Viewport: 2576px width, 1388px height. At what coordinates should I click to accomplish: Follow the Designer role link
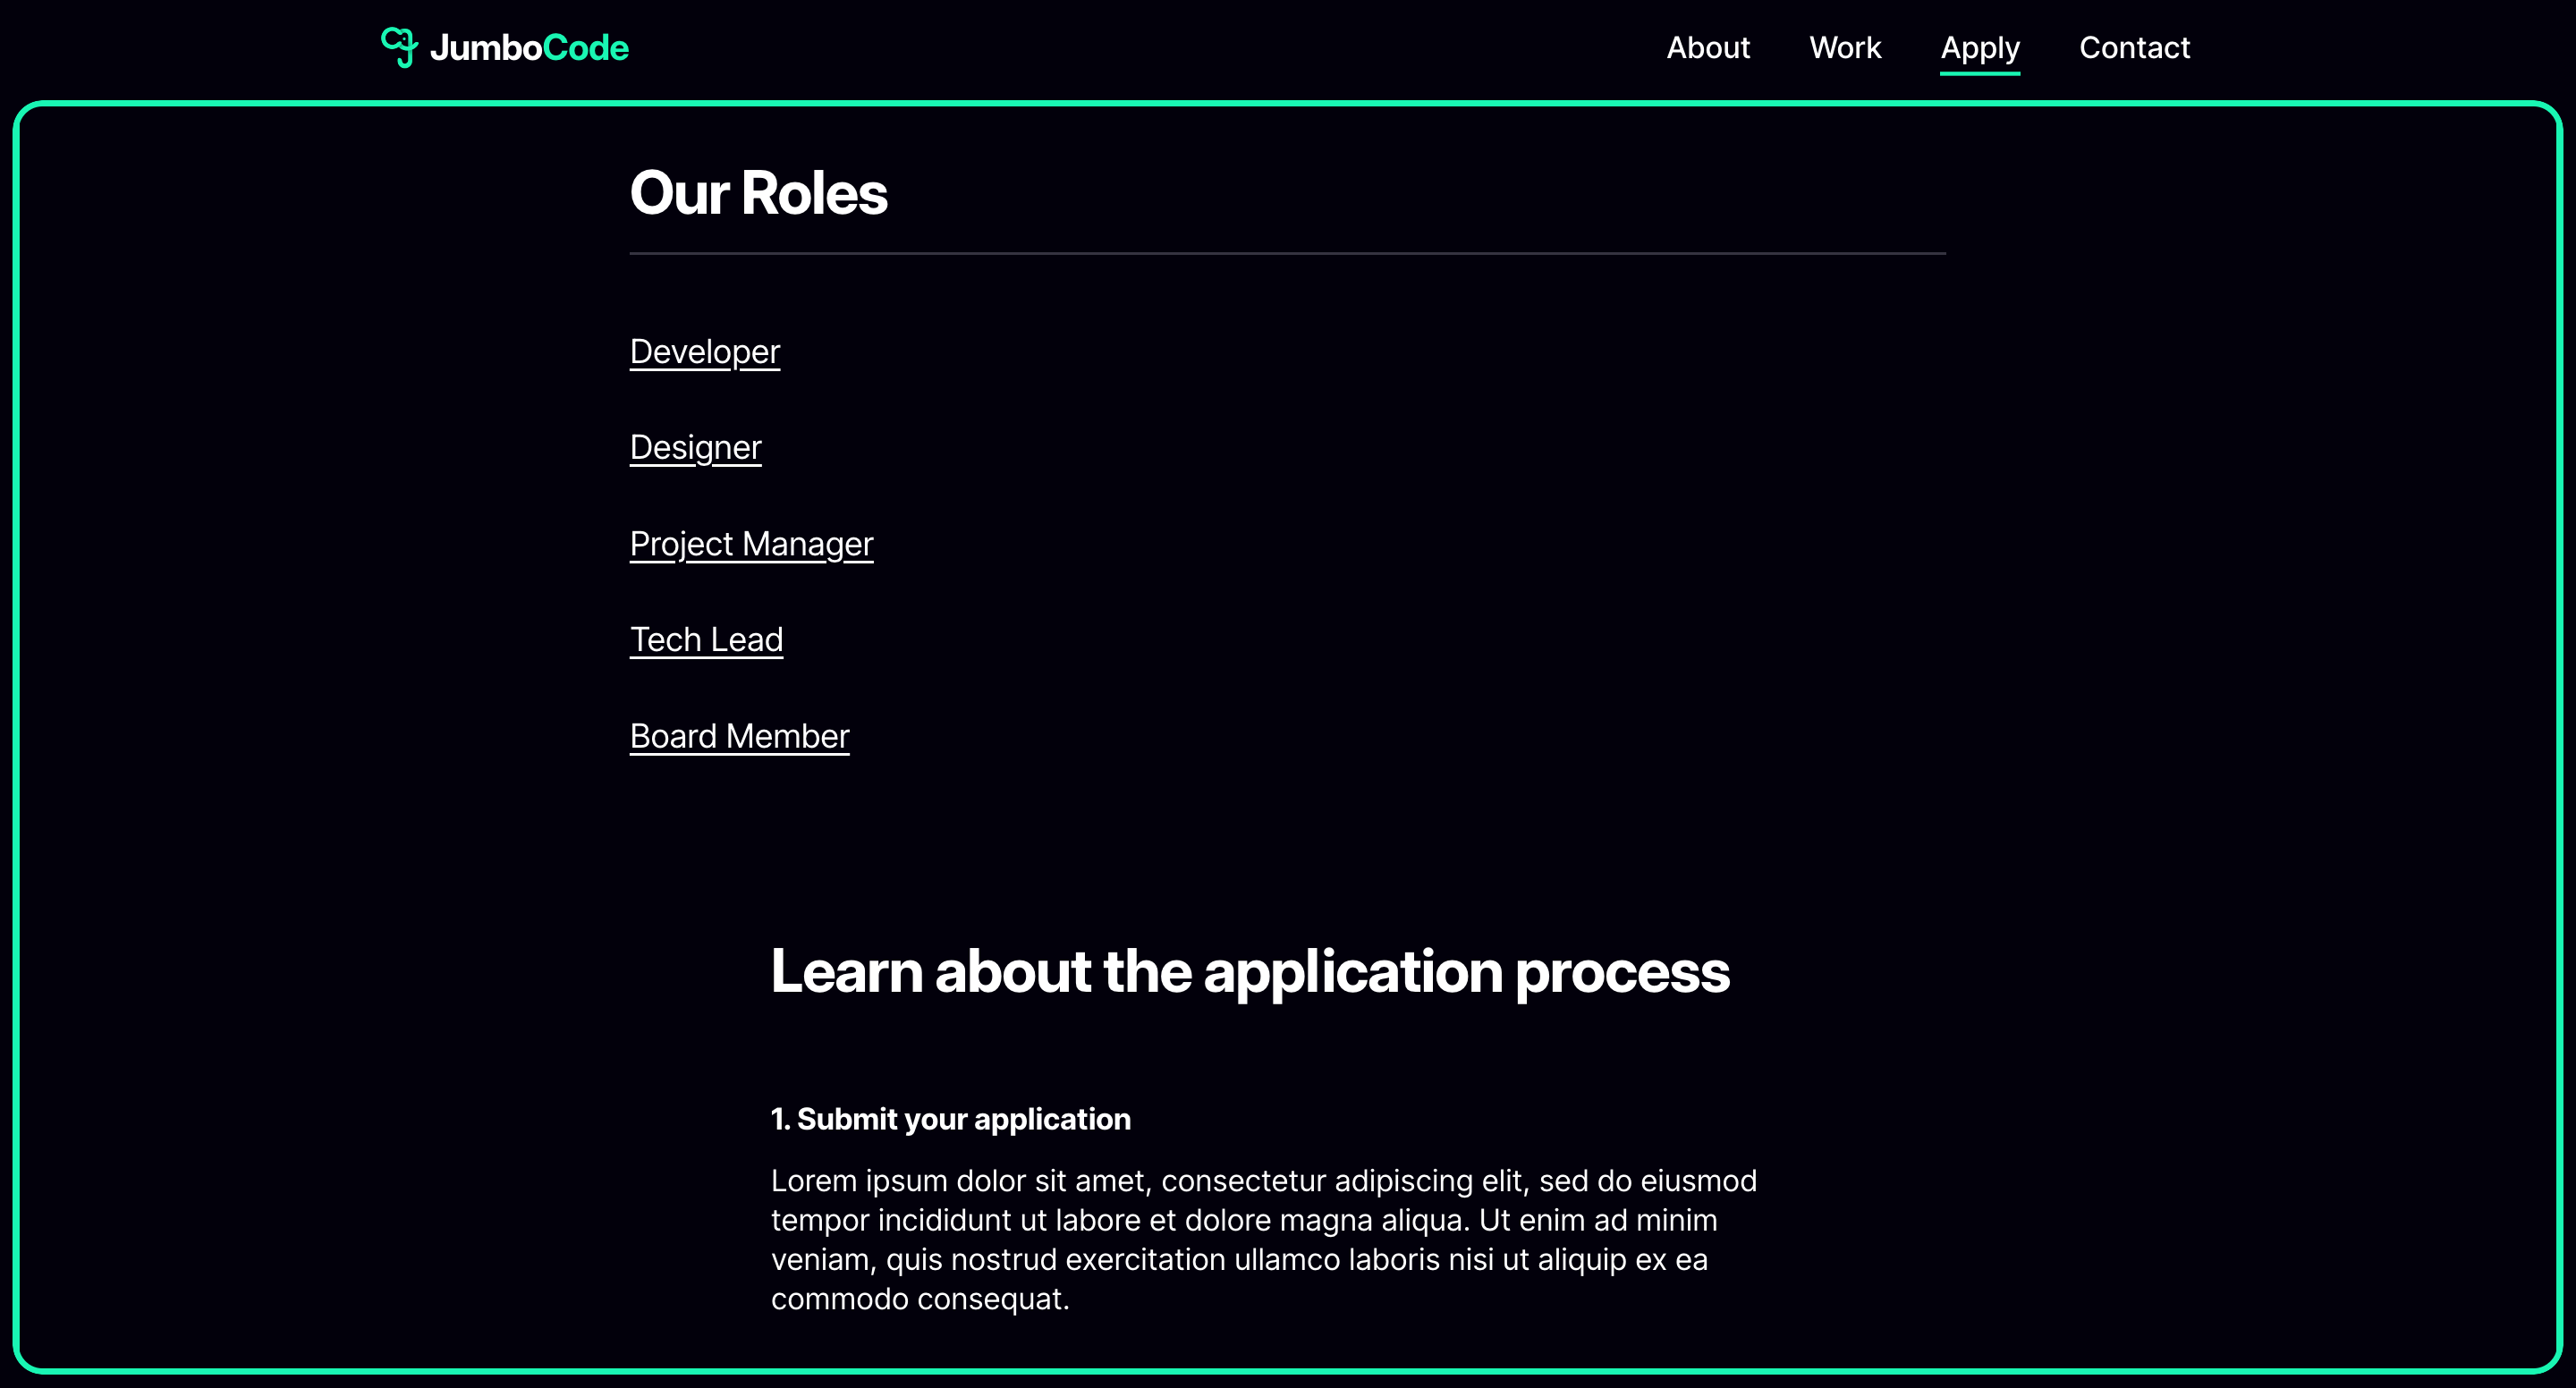696,448
